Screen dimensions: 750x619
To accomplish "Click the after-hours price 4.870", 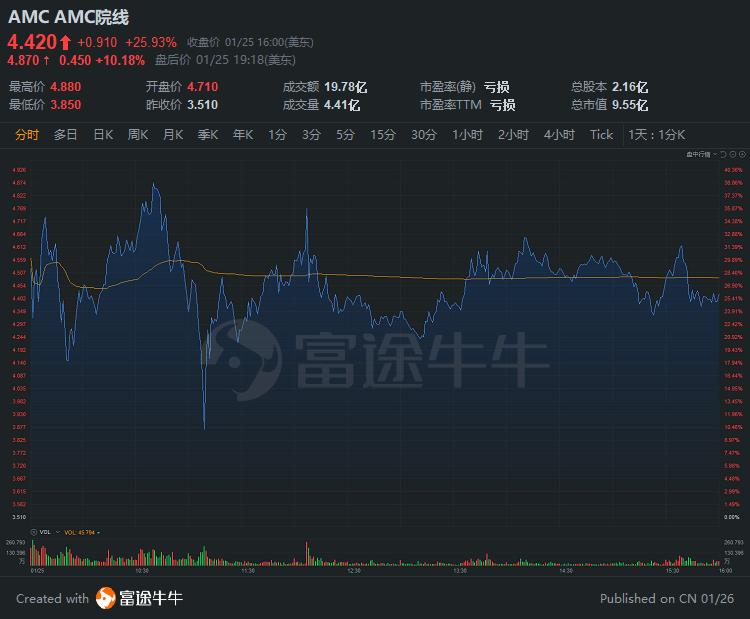I will tap(23, 60).
